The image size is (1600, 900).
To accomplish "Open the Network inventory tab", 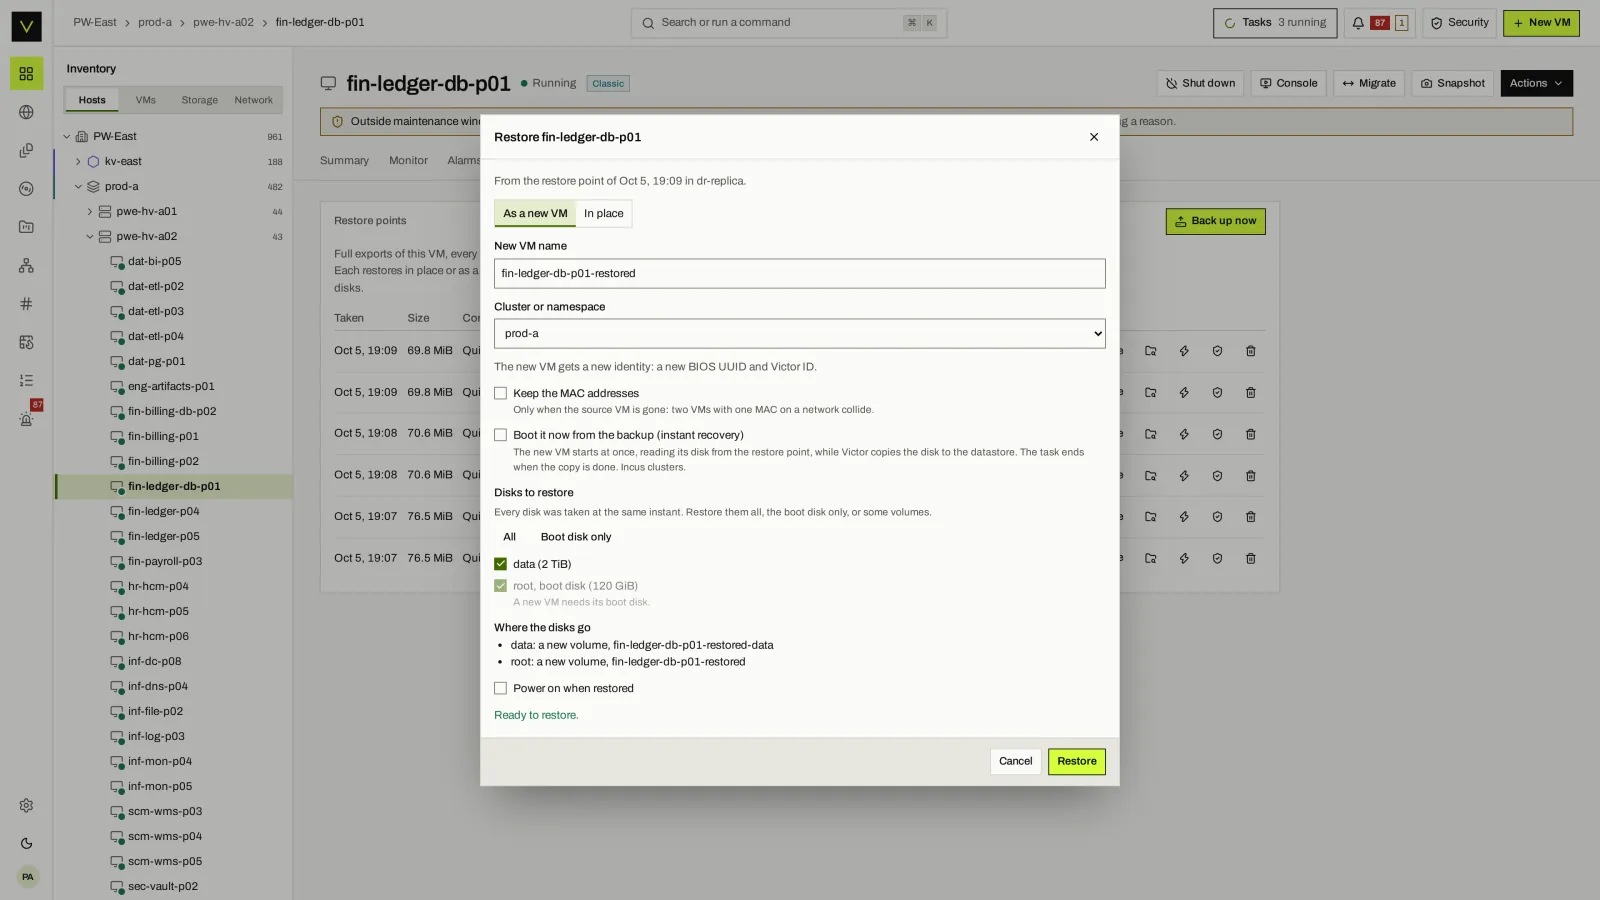I will tap(253, 100).
